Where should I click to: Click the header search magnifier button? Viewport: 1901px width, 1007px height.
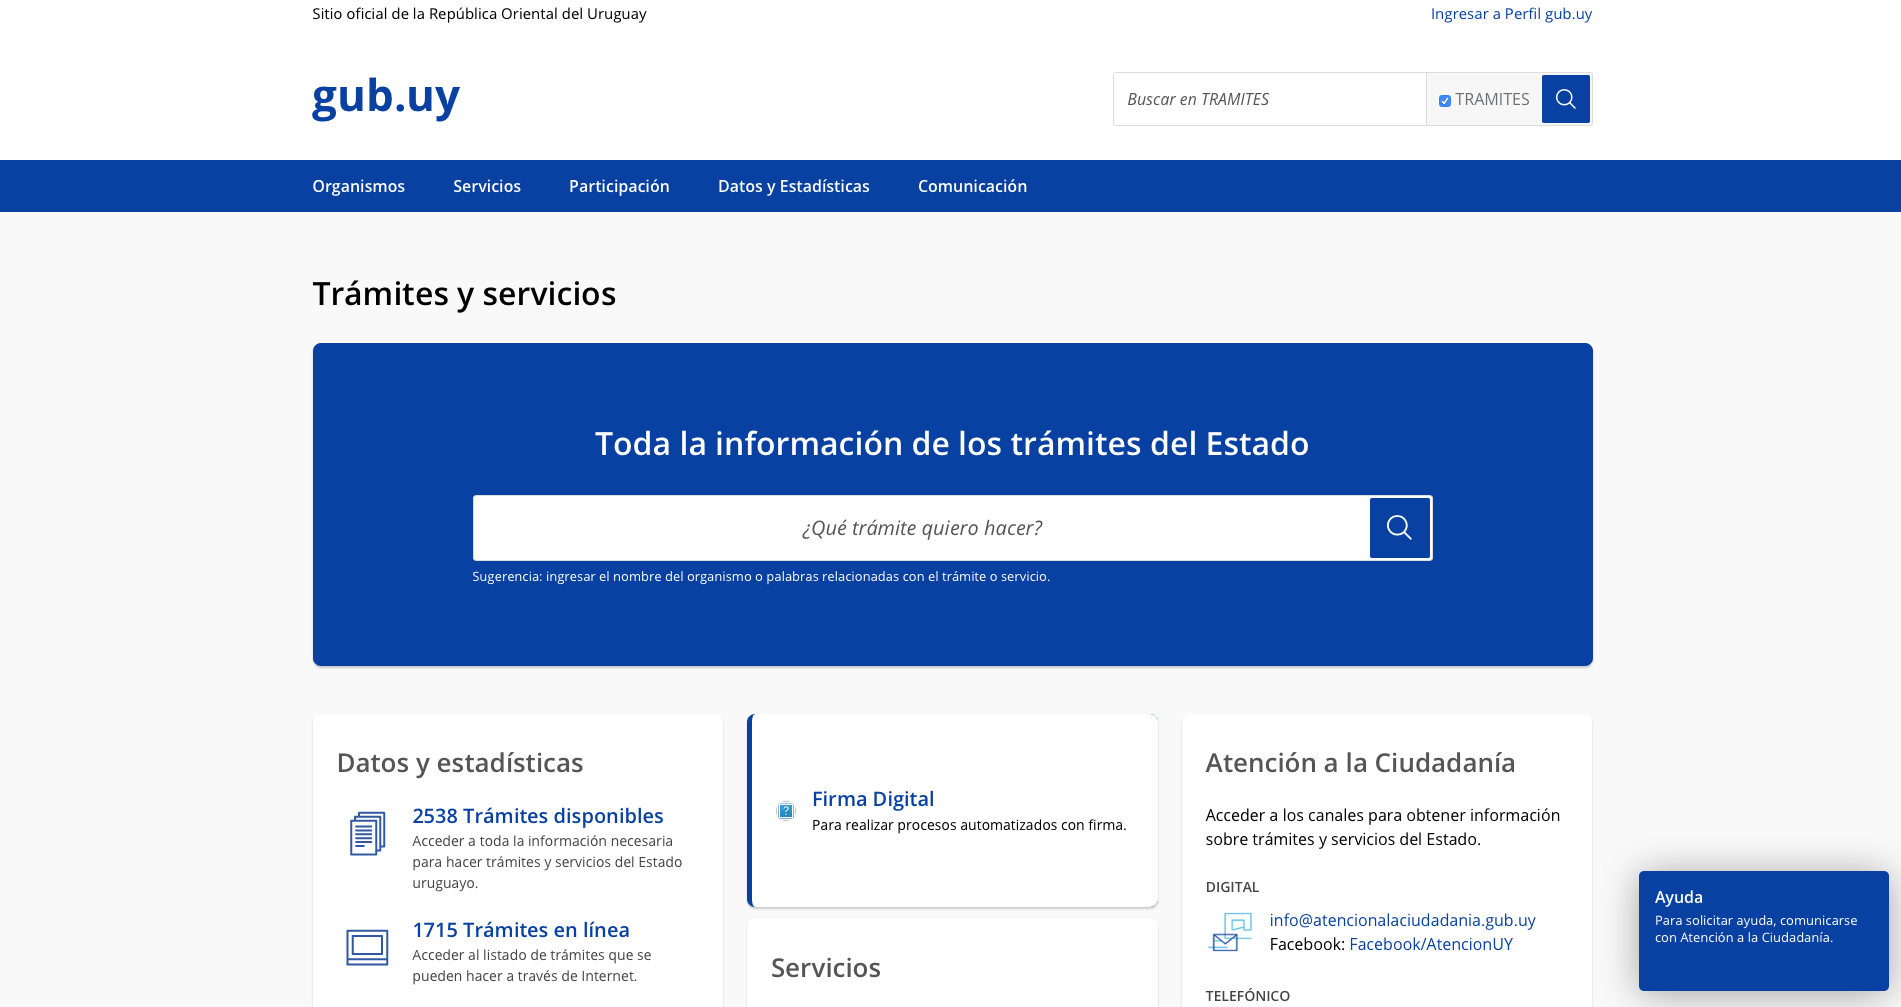click(1565, 99)
